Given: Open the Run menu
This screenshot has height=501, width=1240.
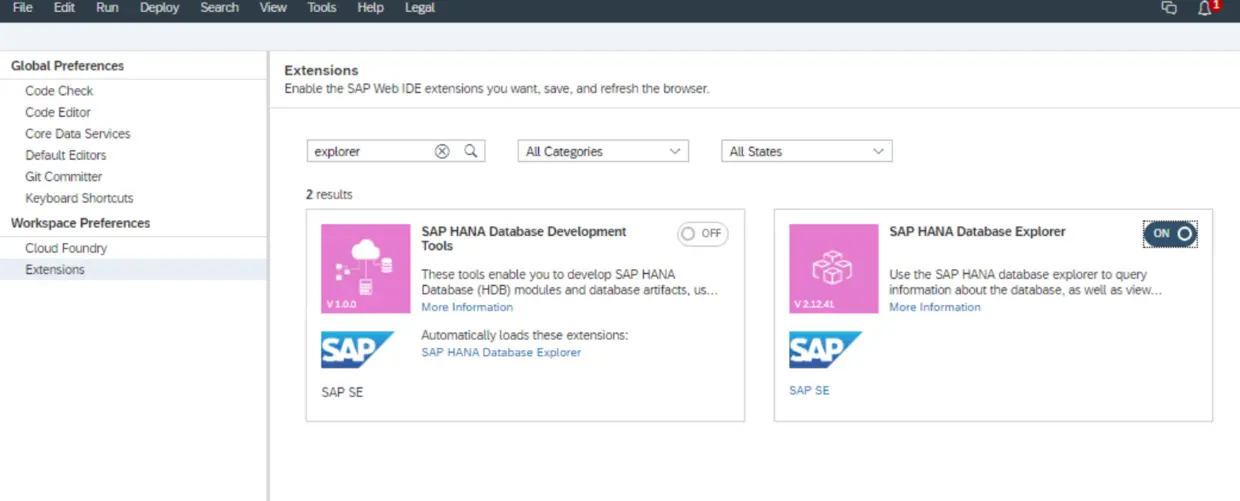Looking at the screenshot, I should tap(107, 8).
